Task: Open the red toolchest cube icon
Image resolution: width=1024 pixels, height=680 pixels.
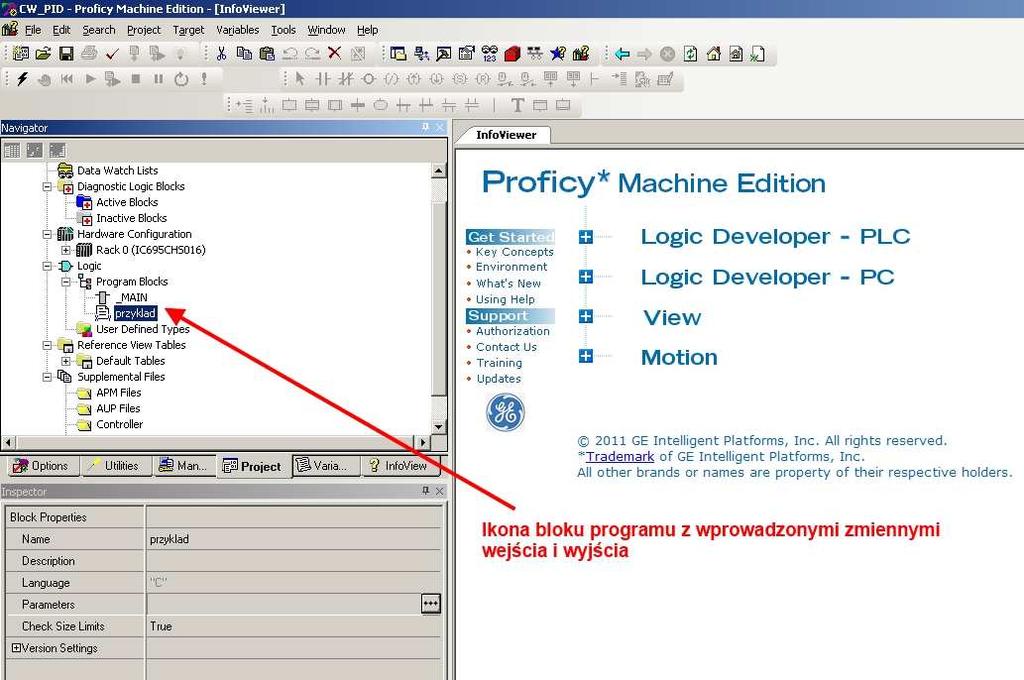Action: click(512, 54)
